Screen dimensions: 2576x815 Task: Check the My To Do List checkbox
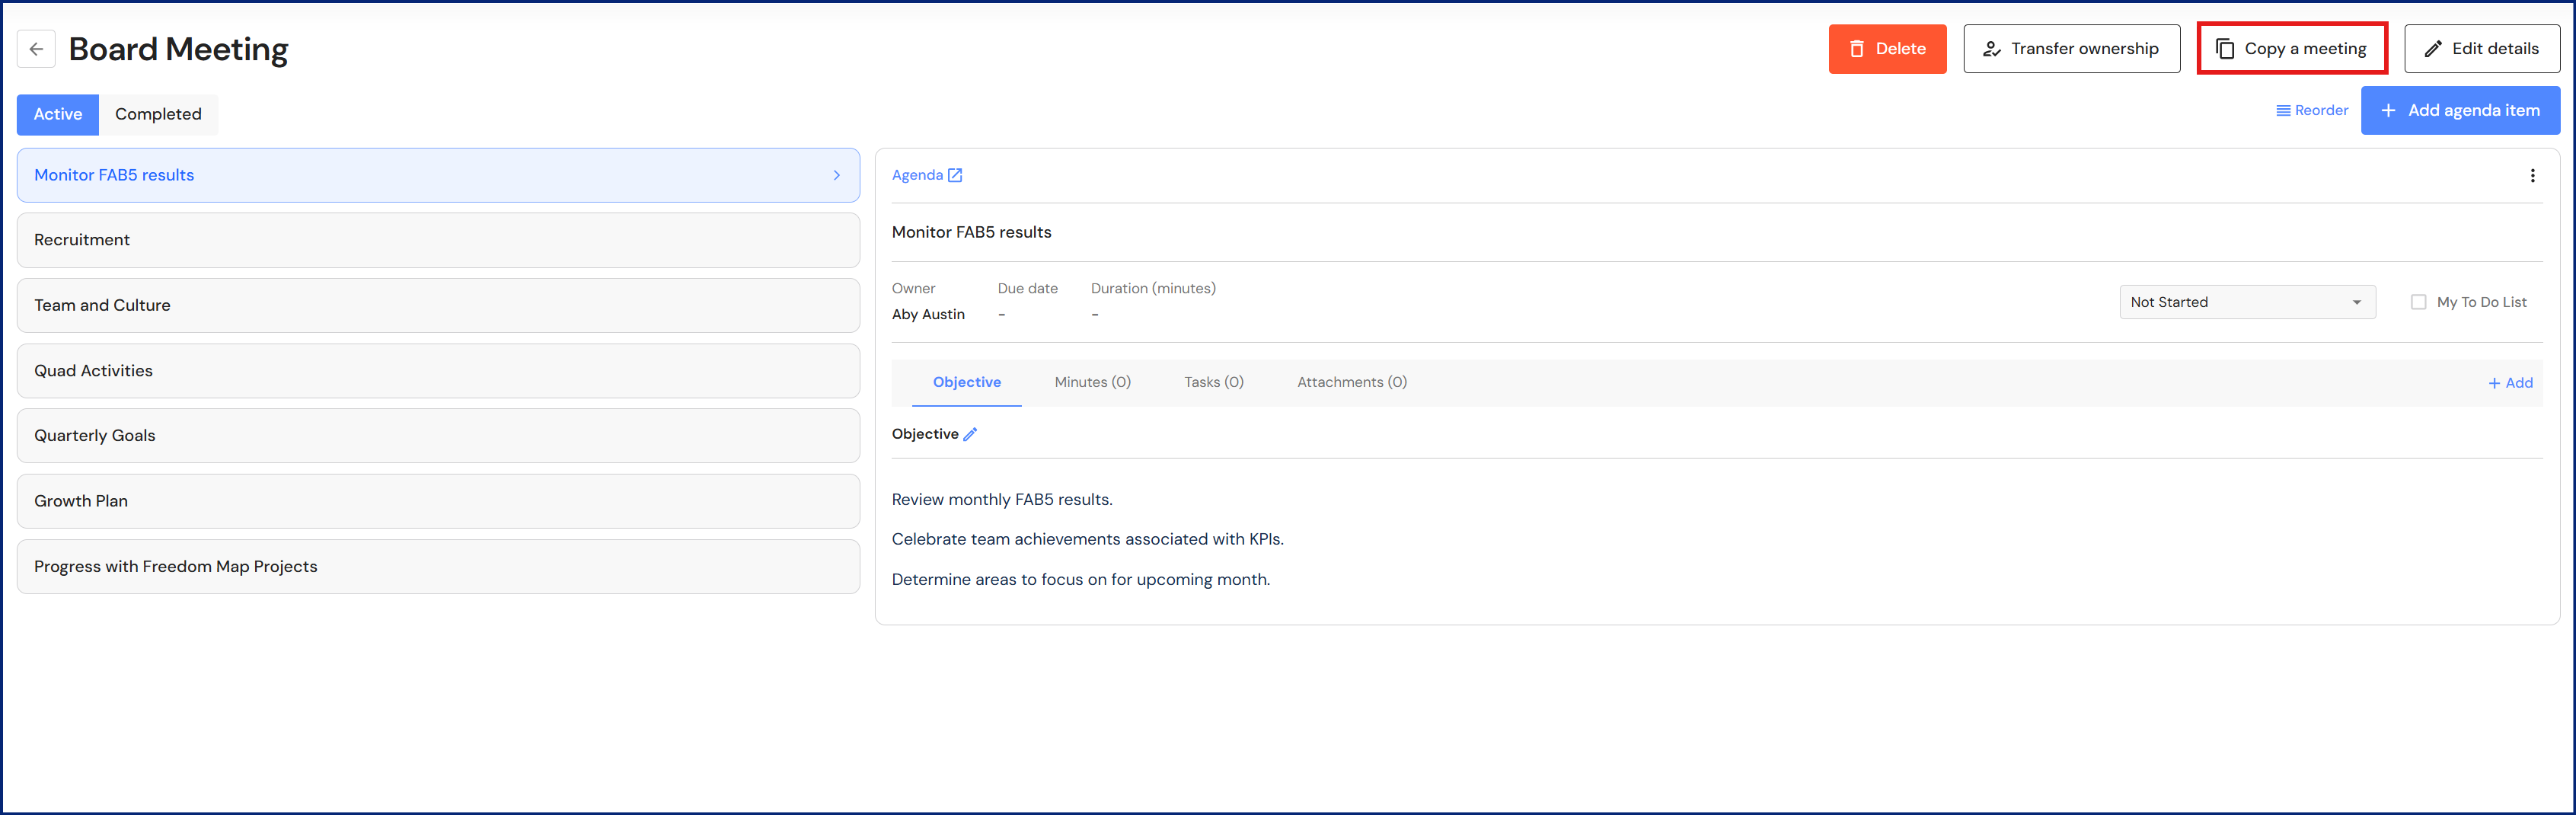(2418, 302)
